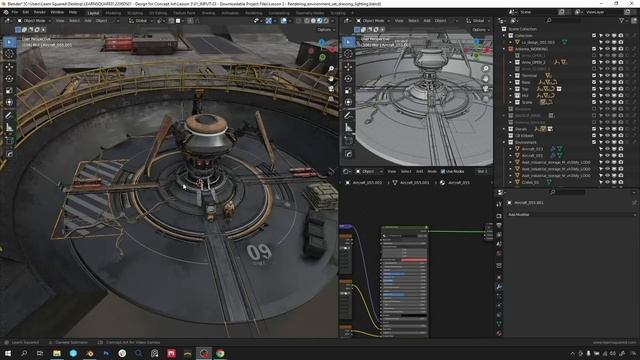Pick the Annotate tool in right viewport
Viewport: 640px width, 360px height.
[348, 116]
